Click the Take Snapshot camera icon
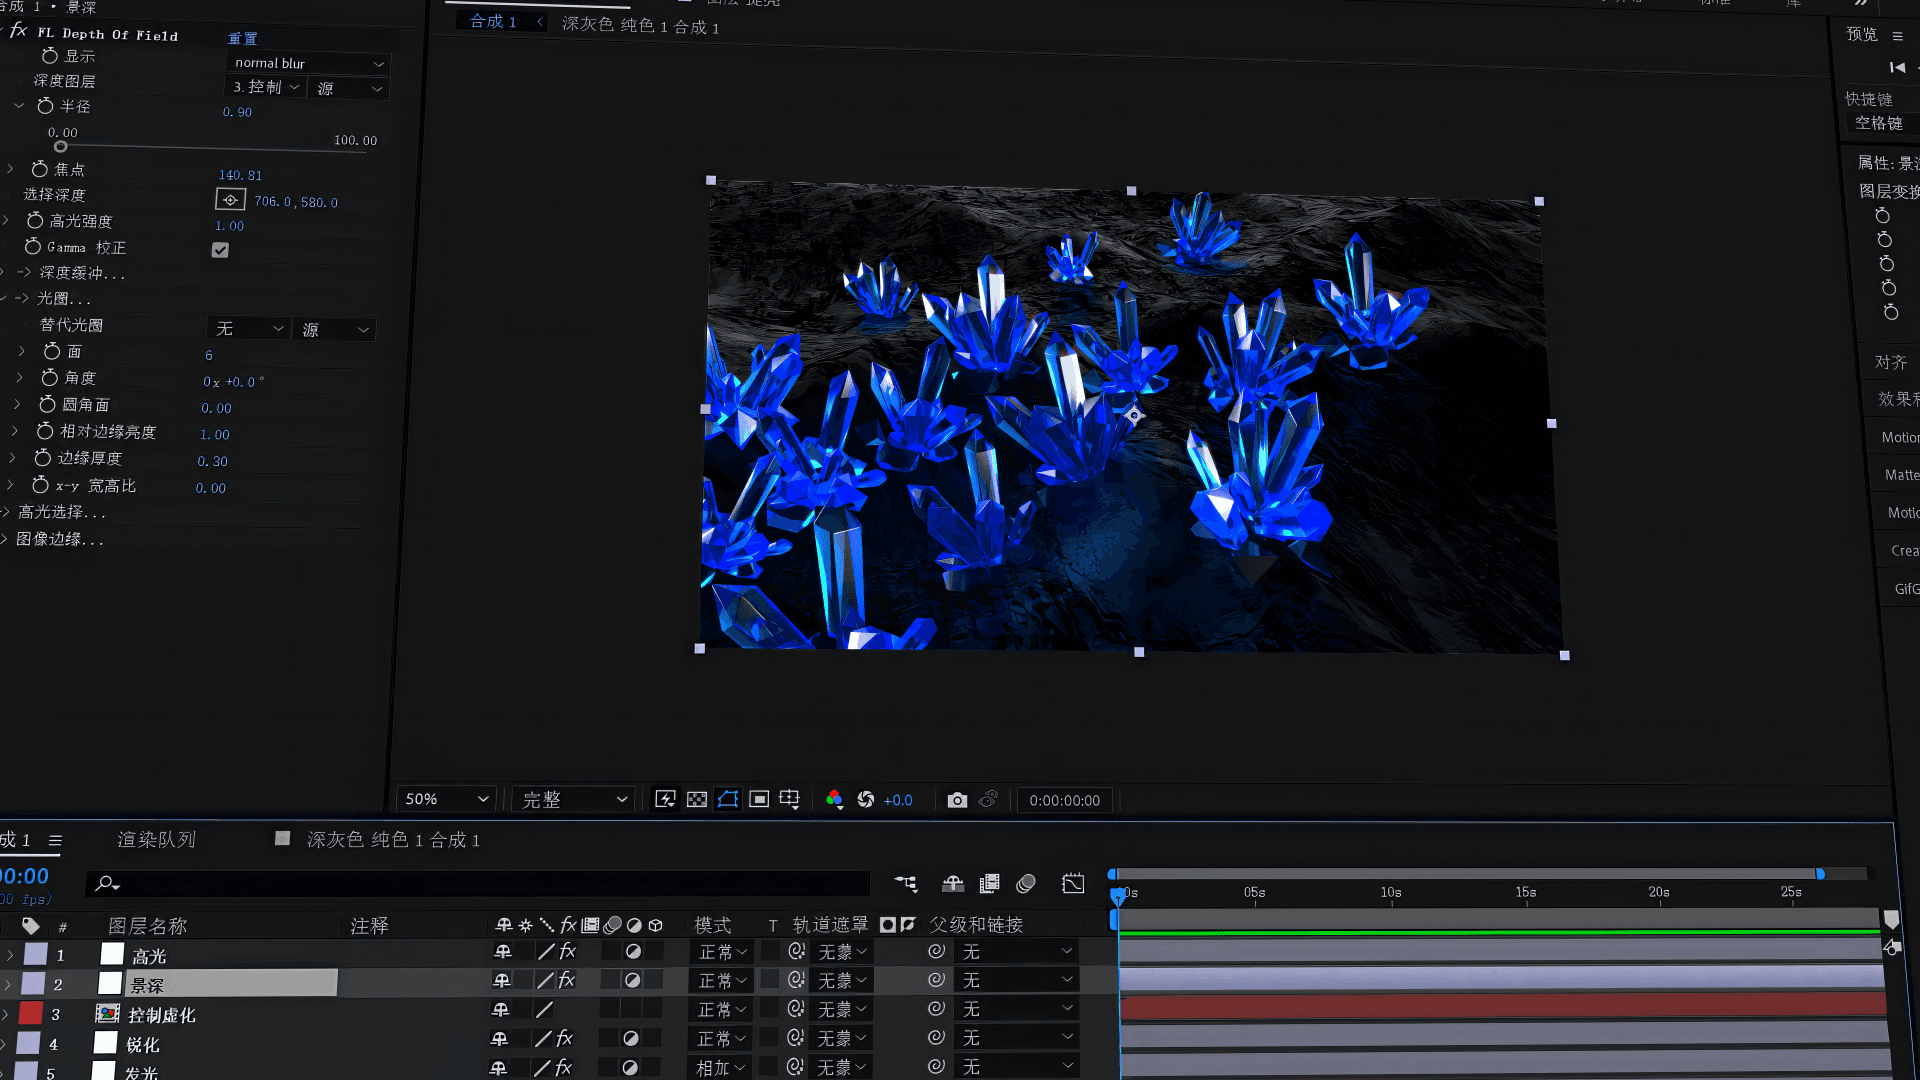This screenshot has height=1080, width=1920. (957, 800)
